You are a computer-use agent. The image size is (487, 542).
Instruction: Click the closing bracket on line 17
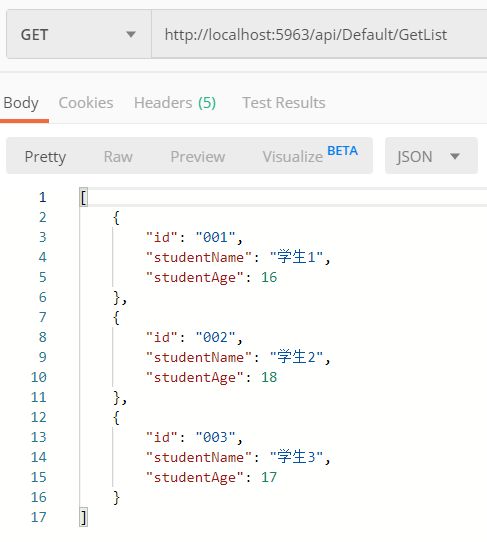84,517
